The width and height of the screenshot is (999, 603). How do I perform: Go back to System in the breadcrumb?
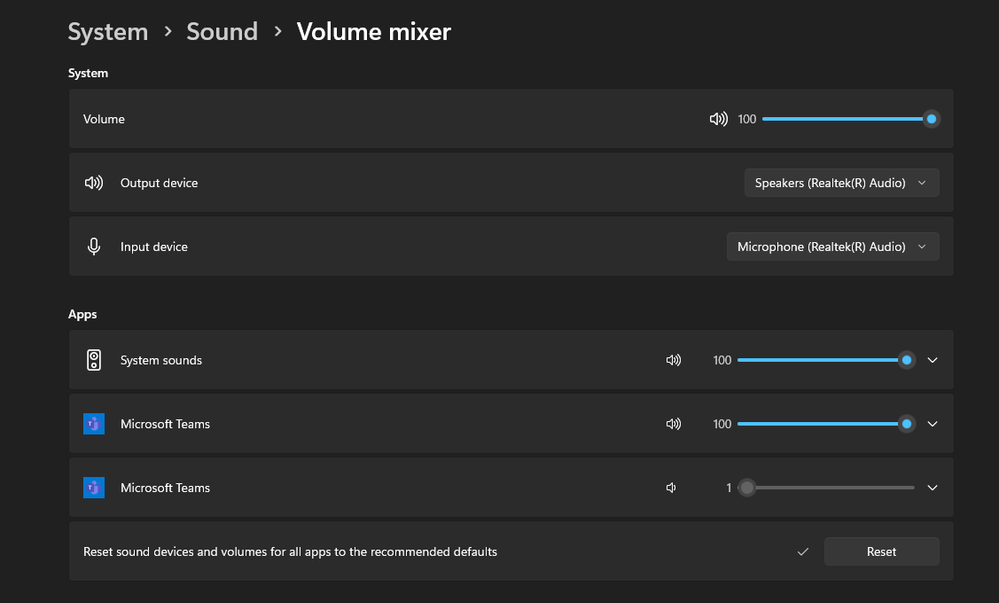pyautogui.click(x=108, y=32)
